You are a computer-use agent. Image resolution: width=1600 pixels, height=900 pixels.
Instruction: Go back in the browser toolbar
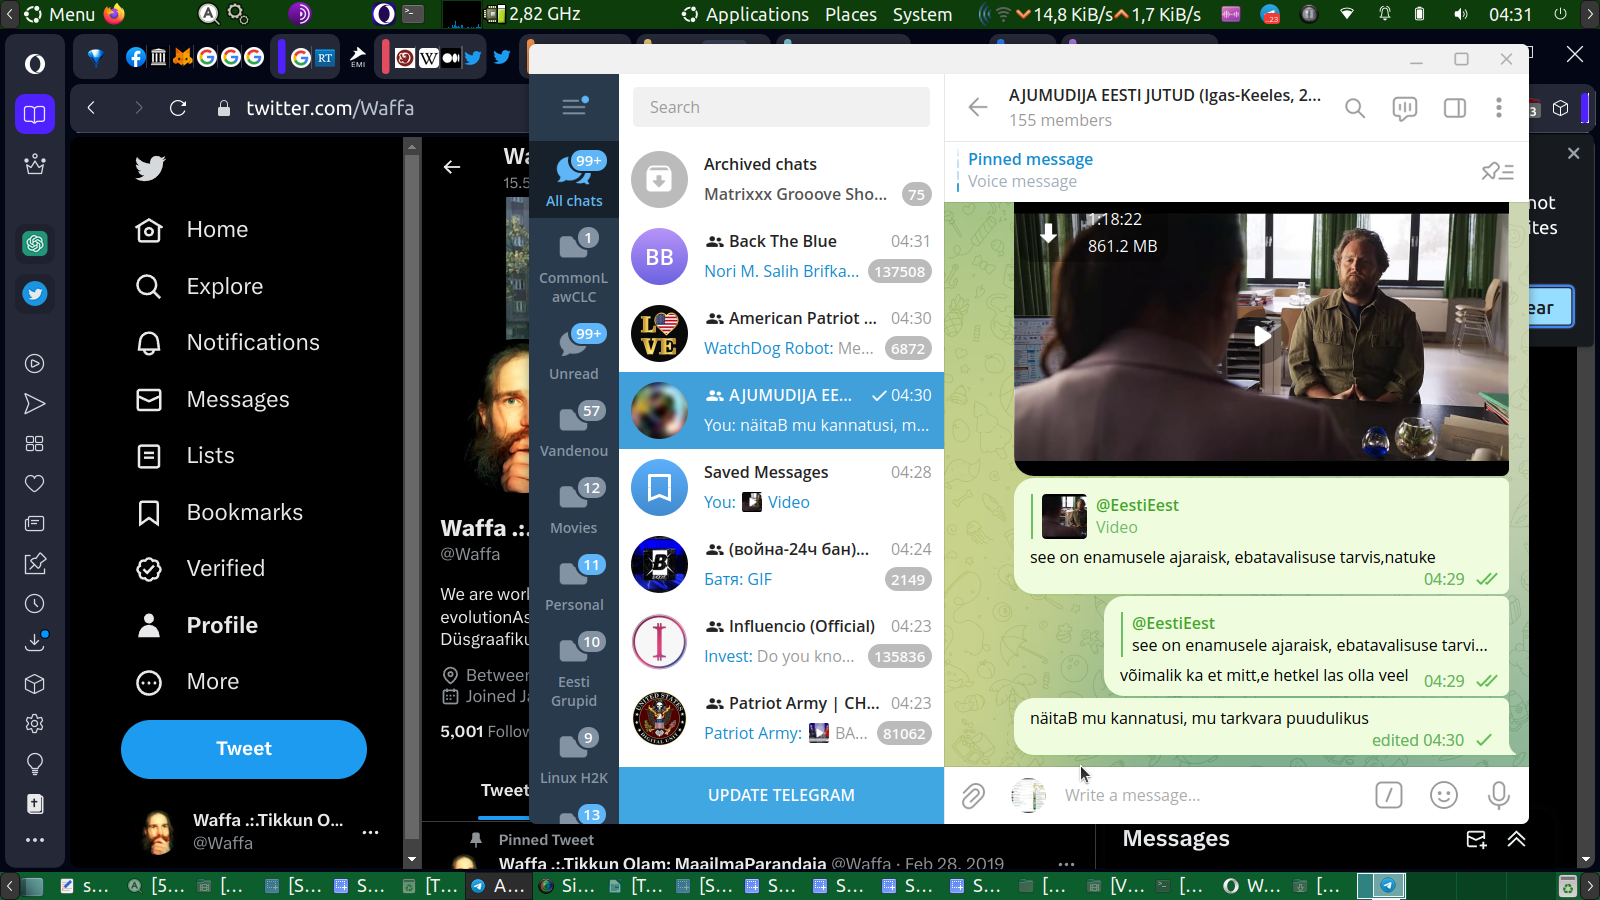tap(91, 108)
